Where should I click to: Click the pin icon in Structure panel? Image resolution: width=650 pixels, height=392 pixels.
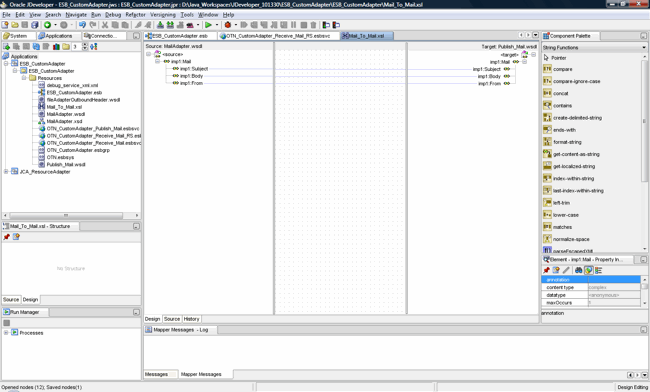coord(6,237)
